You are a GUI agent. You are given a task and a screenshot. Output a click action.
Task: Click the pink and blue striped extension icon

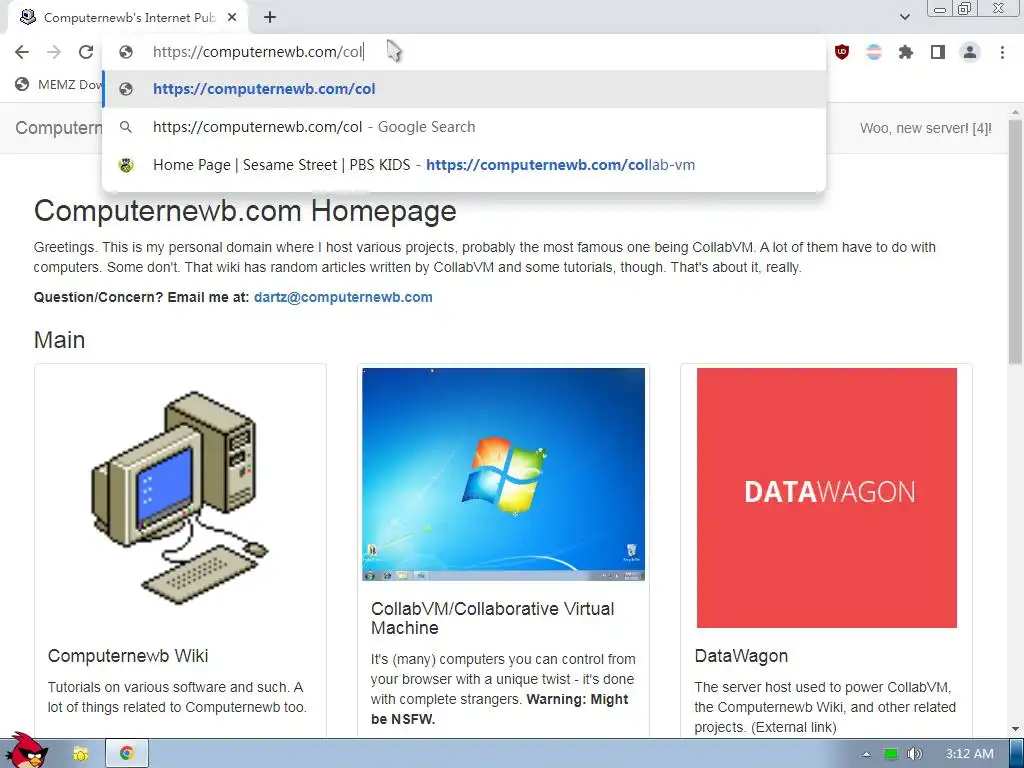pyautogui.click(x=874, y=52)
